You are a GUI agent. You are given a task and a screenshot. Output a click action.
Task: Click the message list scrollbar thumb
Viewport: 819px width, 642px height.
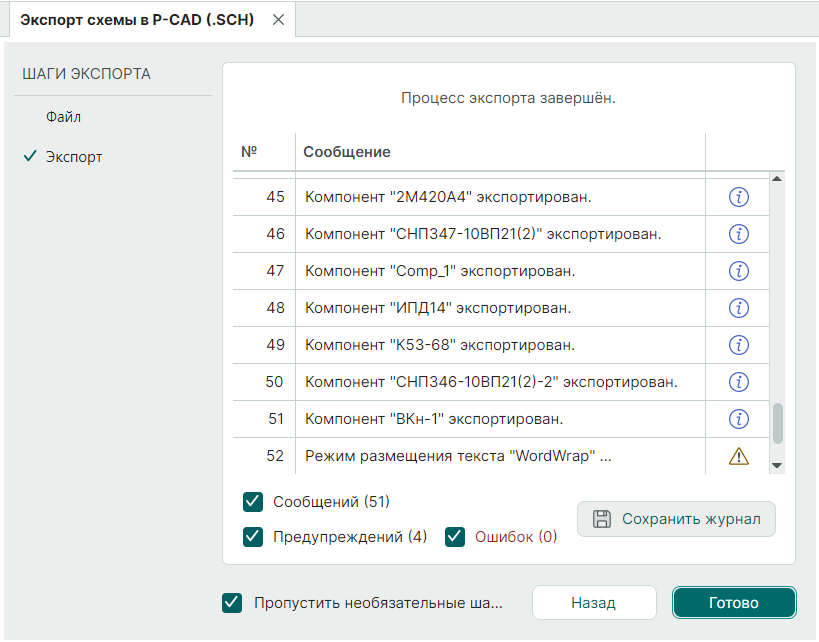(777, 423)
